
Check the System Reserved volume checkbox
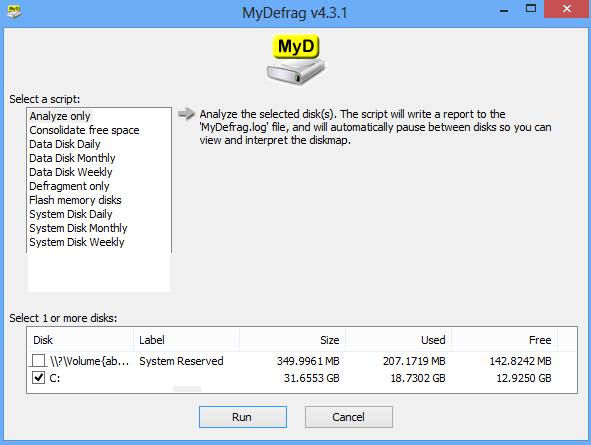38,361
